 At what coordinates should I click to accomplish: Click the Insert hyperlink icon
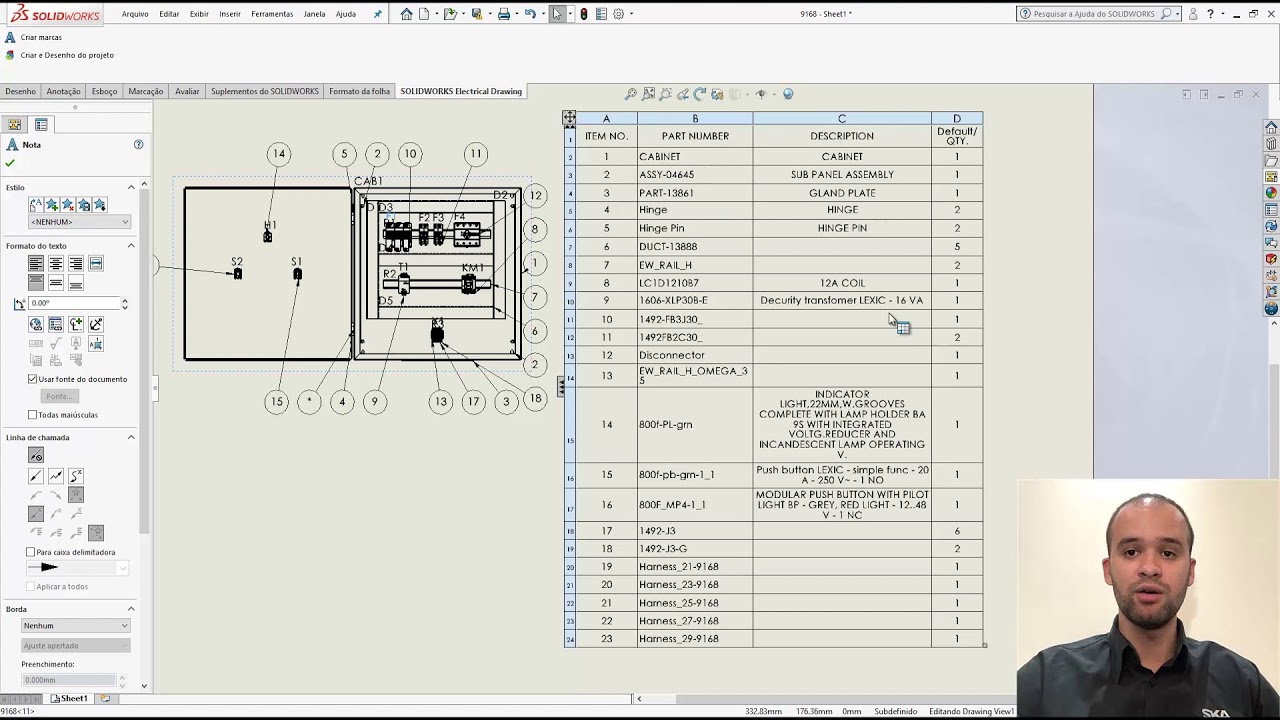(36, 324)
